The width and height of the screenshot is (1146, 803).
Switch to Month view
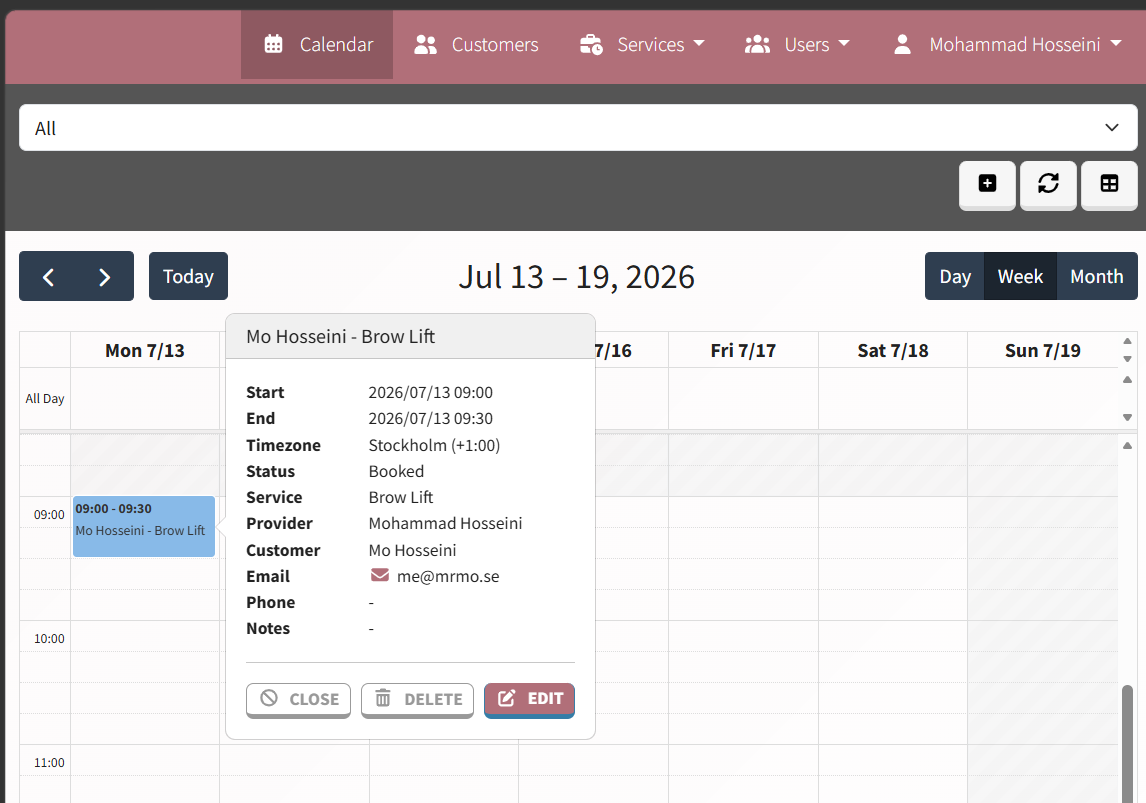[x=1096, y=276]
